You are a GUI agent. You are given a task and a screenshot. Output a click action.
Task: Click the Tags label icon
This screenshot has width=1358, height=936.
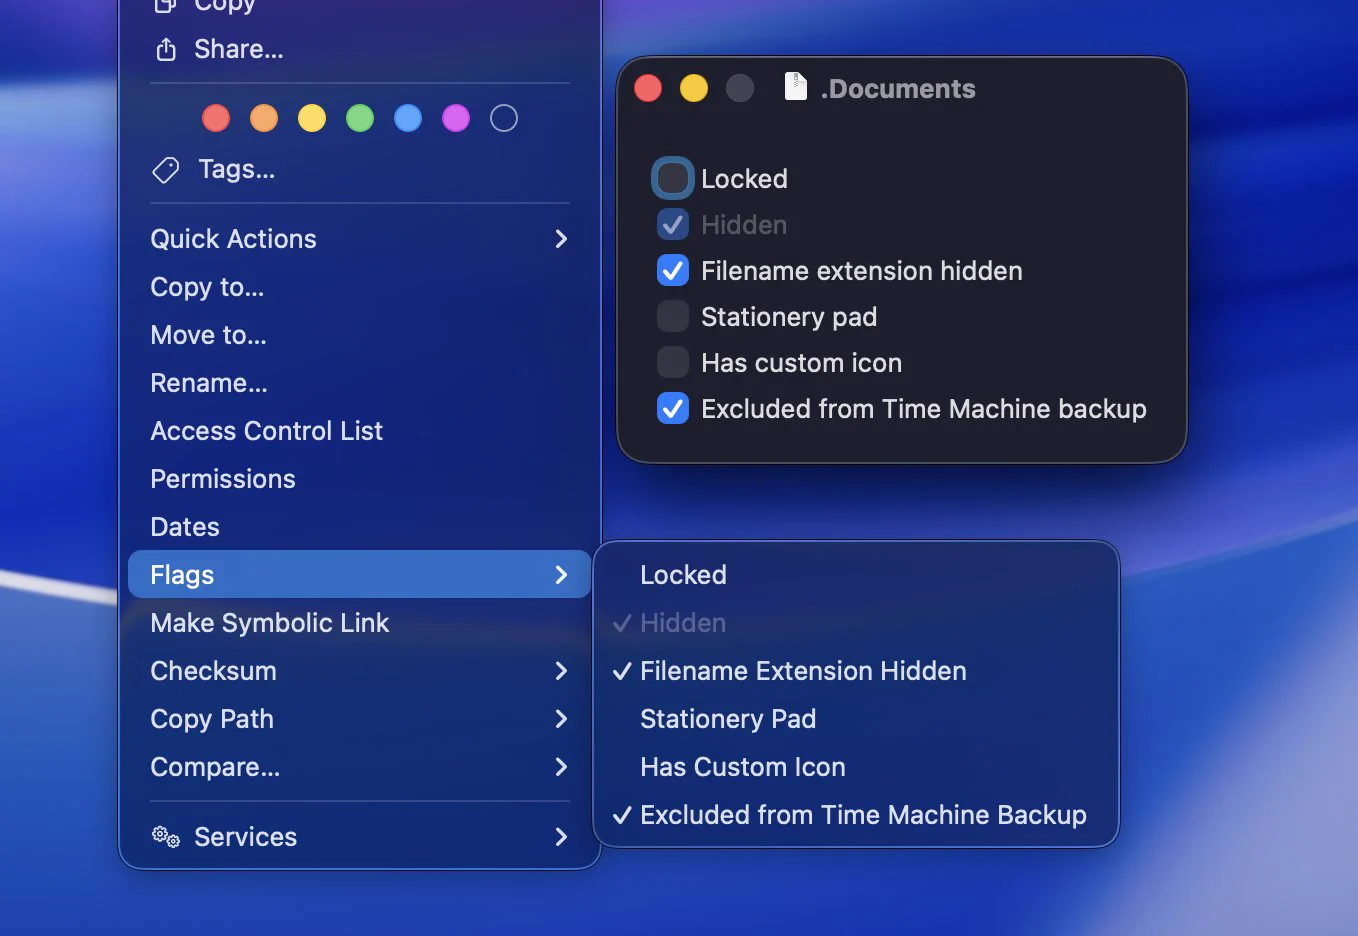point(166,170)
